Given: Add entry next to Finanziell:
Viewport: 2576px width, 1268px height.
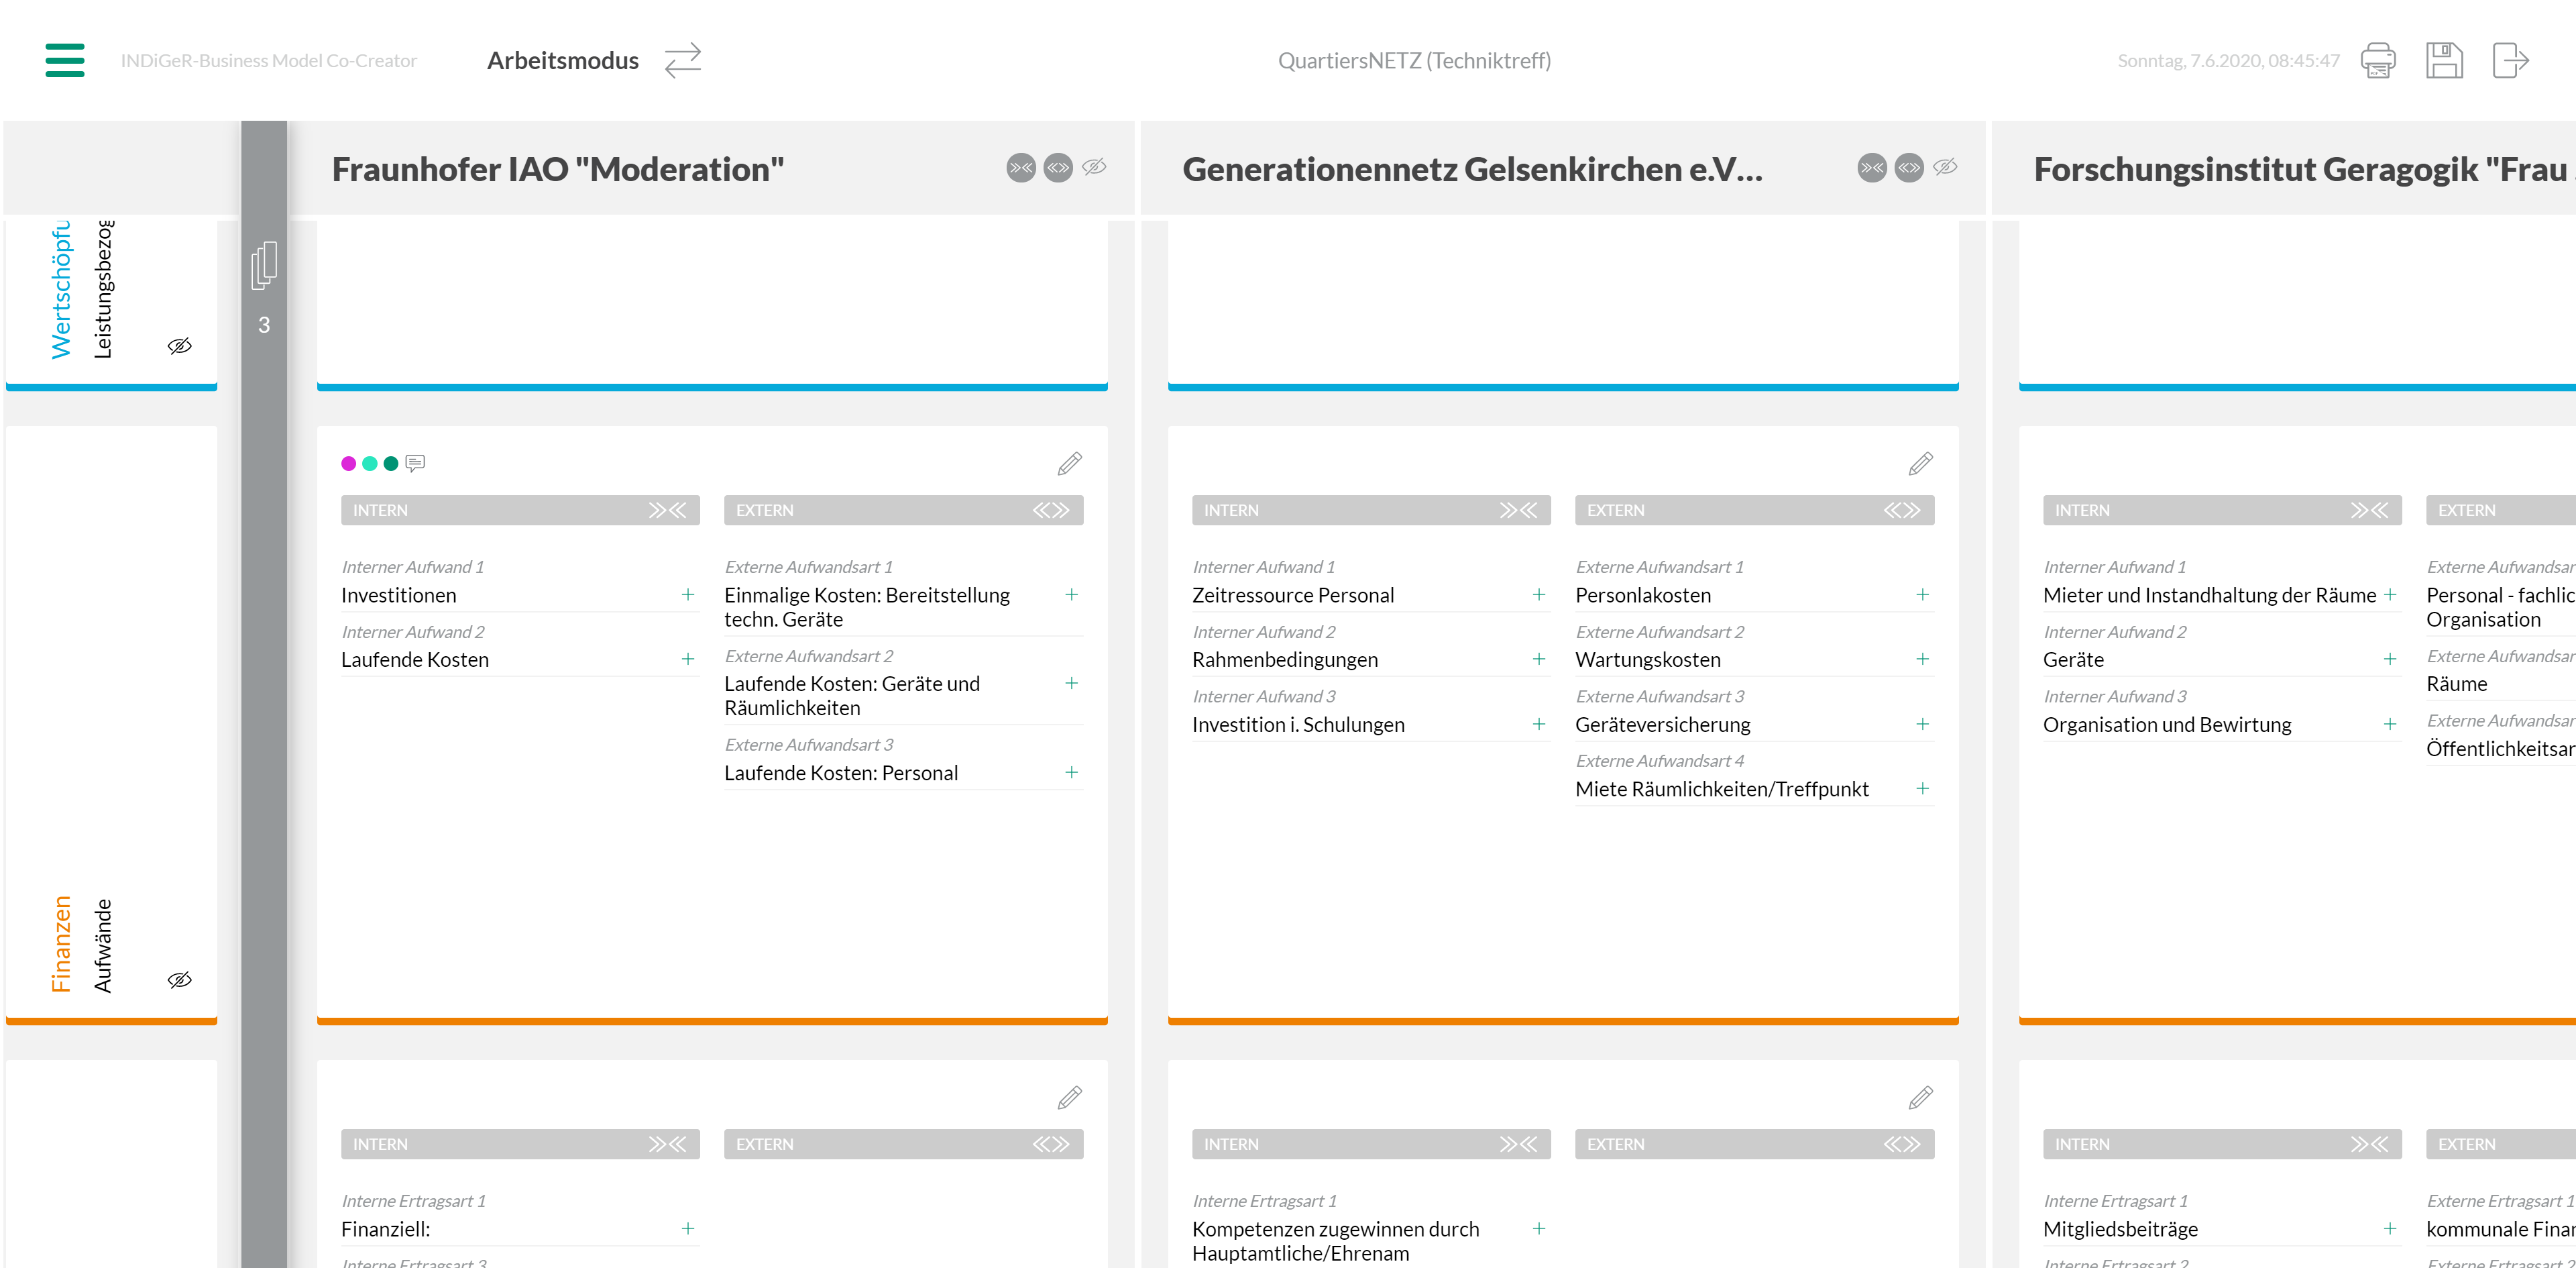Looking at the screenshot, I should 688,1228.
